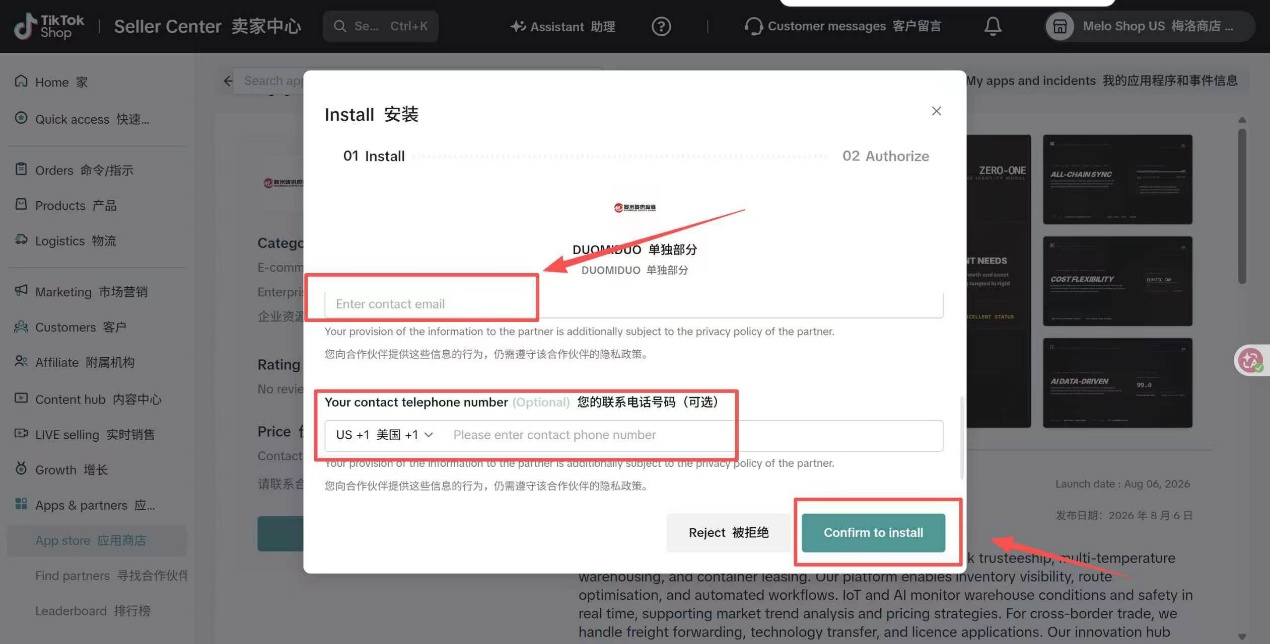This screenshot has height=644, width=1270.
Task: Open the US +1 country code dropdown
Action: point(385,435)
